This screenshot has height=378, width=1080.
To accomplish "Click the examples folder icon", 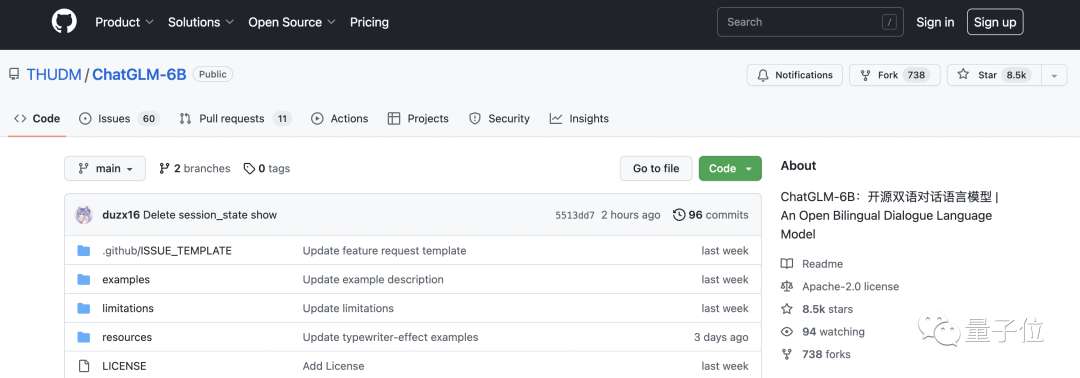I will (84, 280).
